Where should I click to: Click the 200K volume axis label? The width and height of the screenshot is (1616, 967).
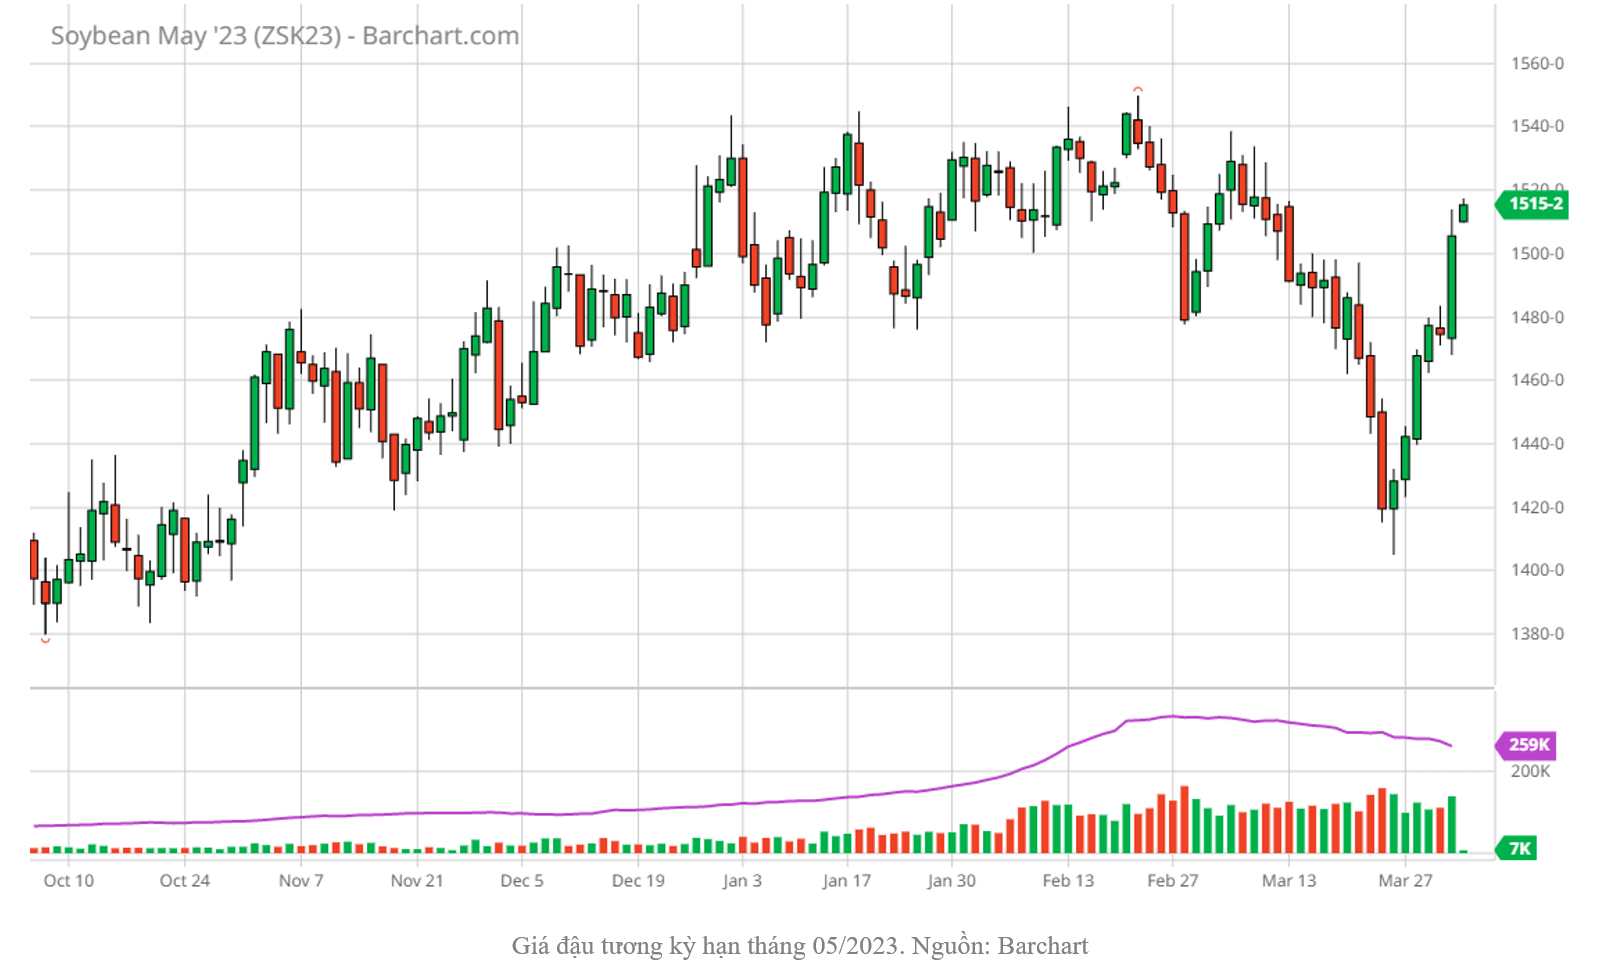click(1531, 772)
